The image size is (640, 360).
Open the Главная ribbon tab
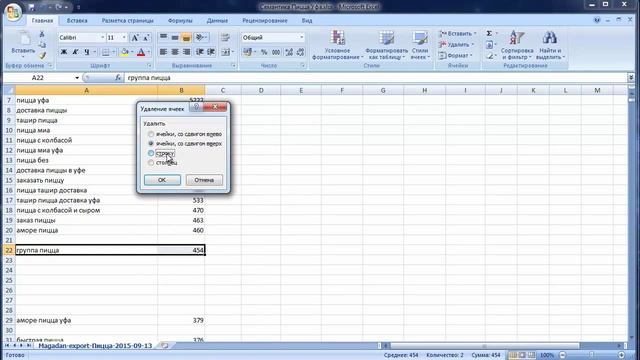click(x=42, y=20)
